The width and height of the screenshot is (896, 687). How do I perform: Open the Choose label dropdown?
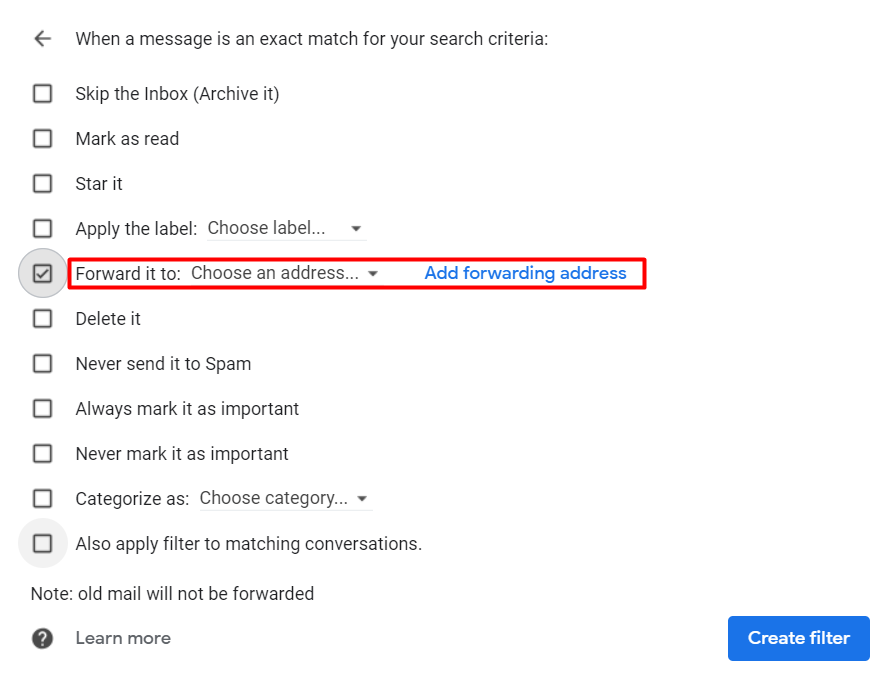coord(286,228)
